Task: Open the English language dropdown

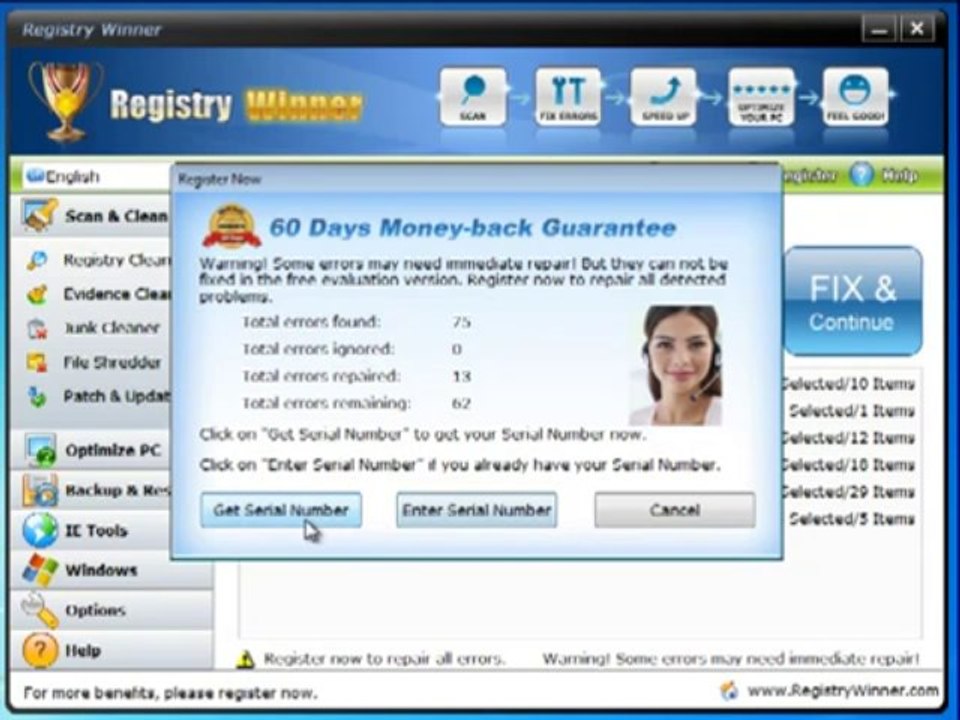Action: [x=98, y=176]
